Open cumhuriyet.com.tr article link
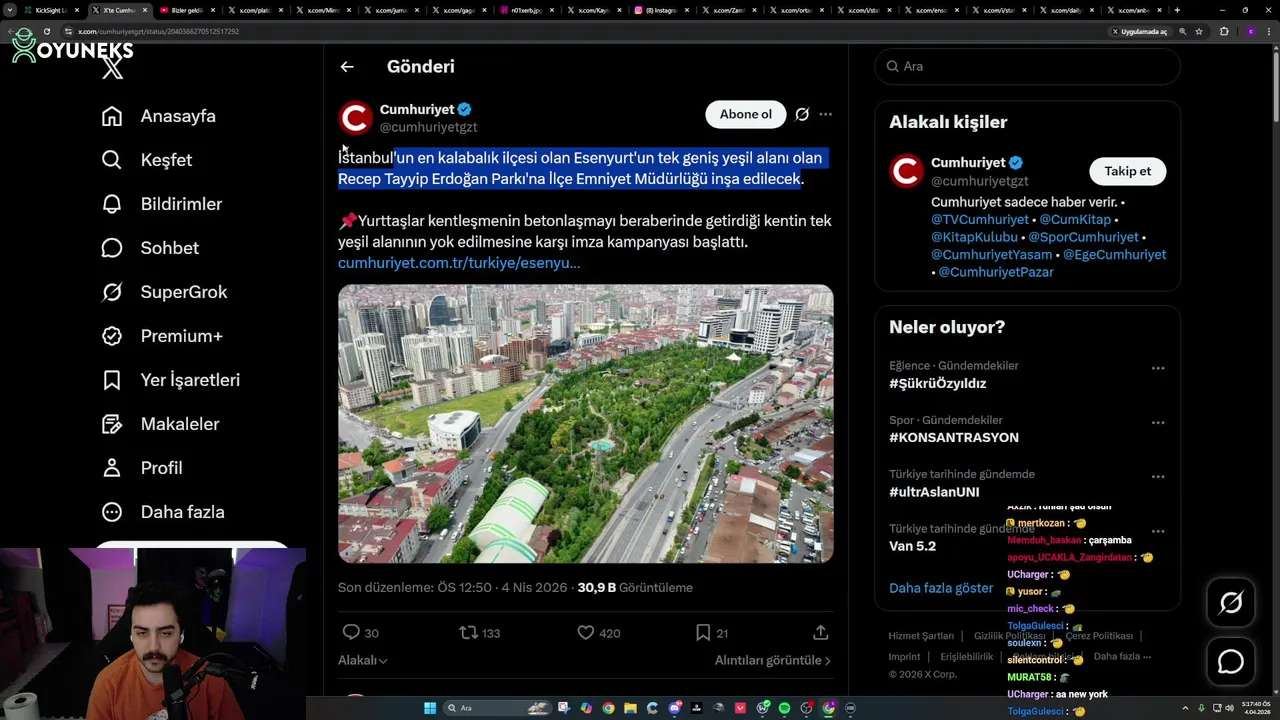This screenshot has width=1280, height=720. pos(459,263)
